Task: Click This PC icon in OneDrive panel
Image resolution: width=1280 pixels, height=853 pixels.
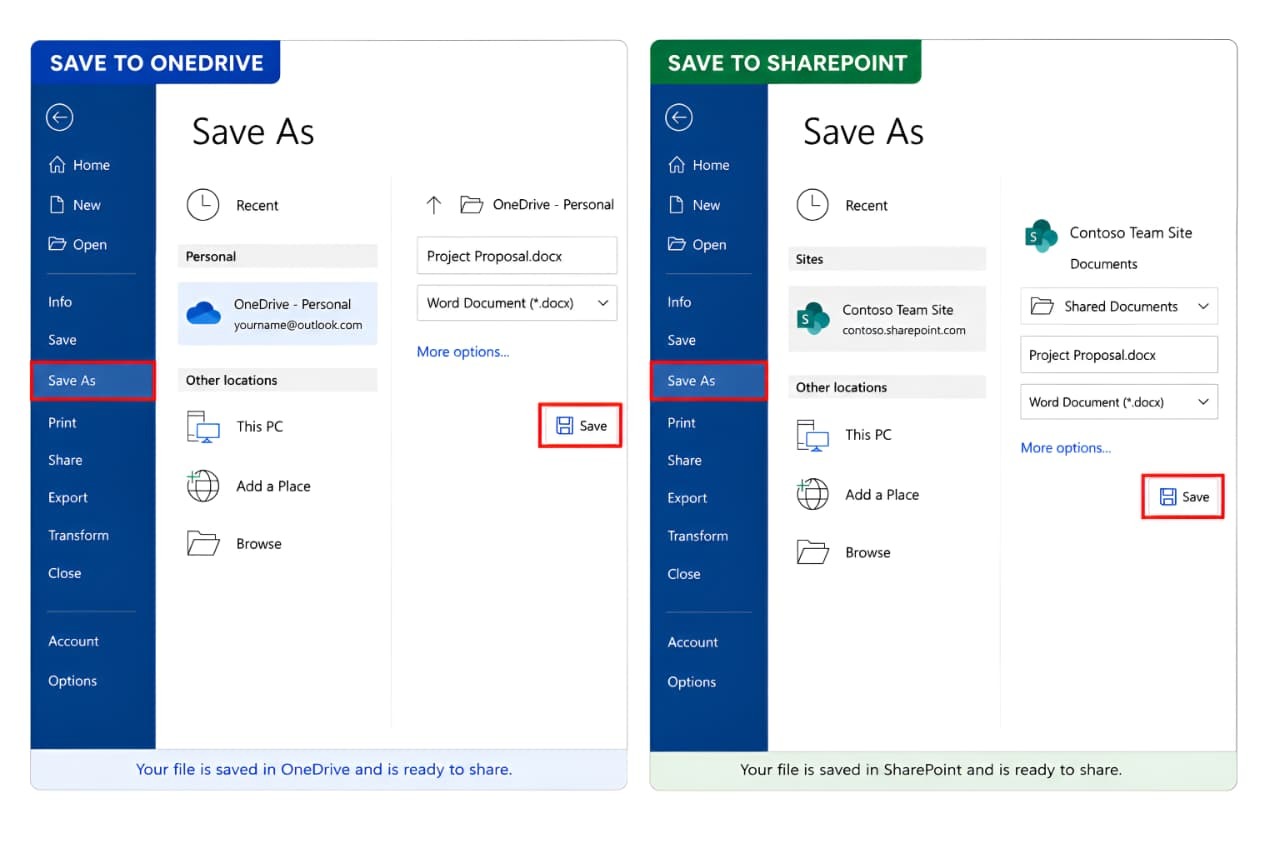Action: [203, 426]
